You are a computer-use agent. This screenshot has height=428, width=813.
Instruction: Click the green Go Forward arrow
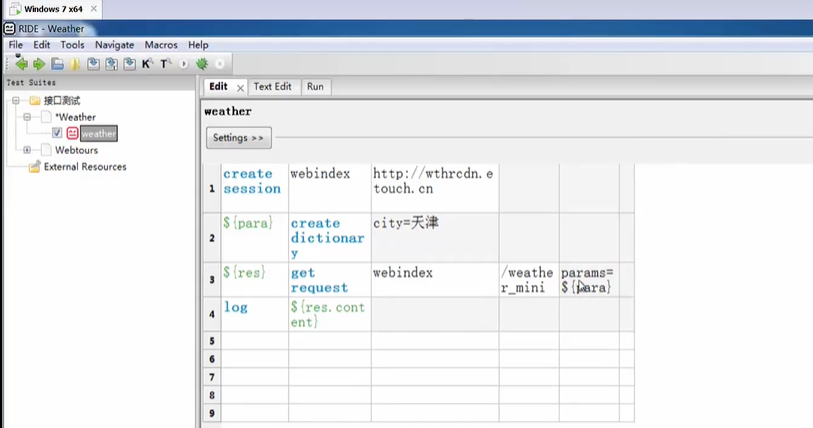pyautogui.click(x=39, y=64)
